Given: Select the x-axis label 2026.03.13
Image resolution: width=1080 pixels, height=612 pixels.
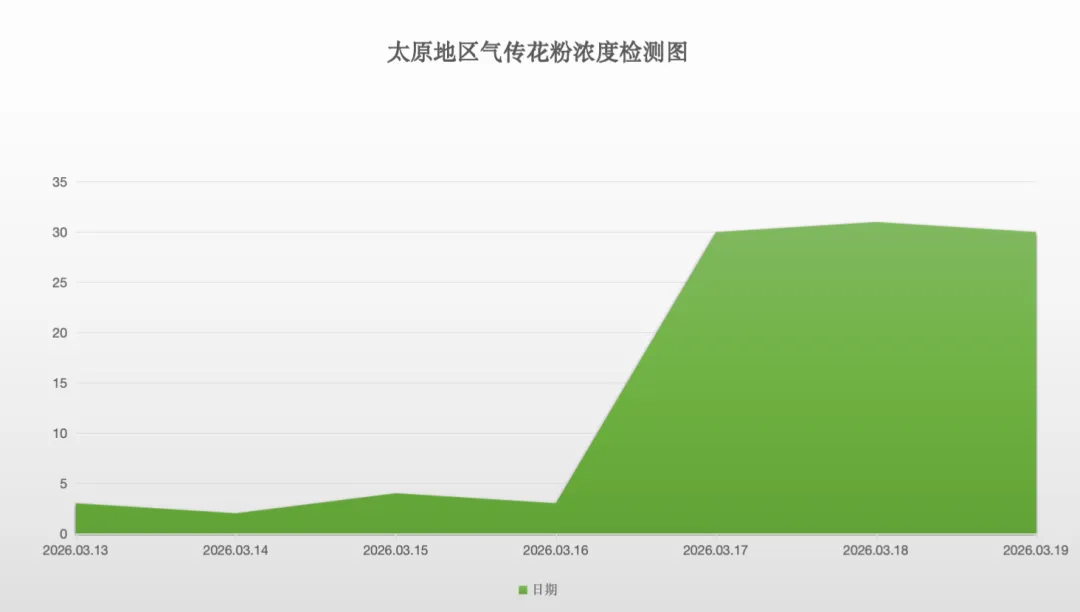Looking at the screenshot, I should 76,551.
